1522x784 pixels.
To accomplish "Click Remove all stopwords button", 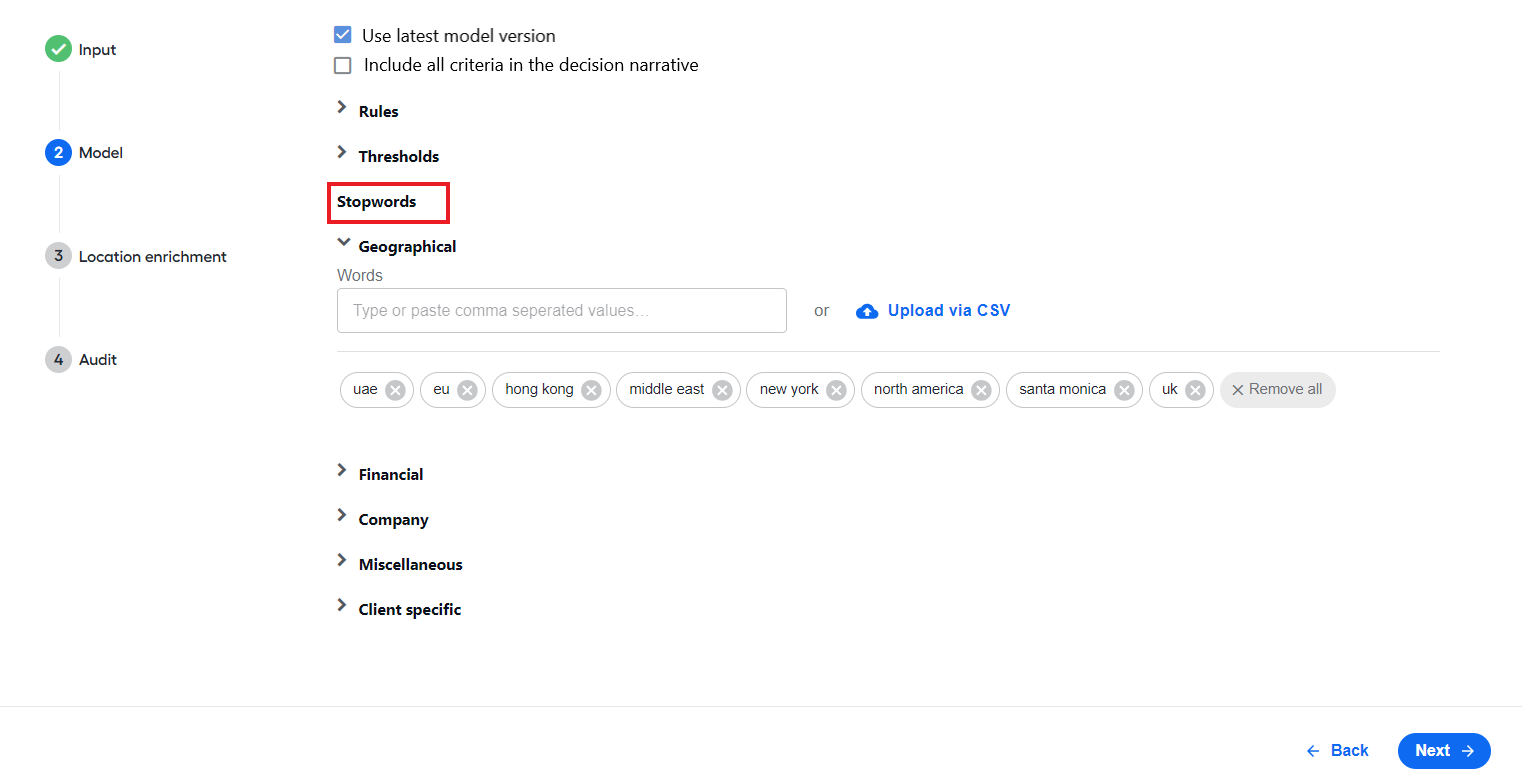I will (x=1277, y=390).
